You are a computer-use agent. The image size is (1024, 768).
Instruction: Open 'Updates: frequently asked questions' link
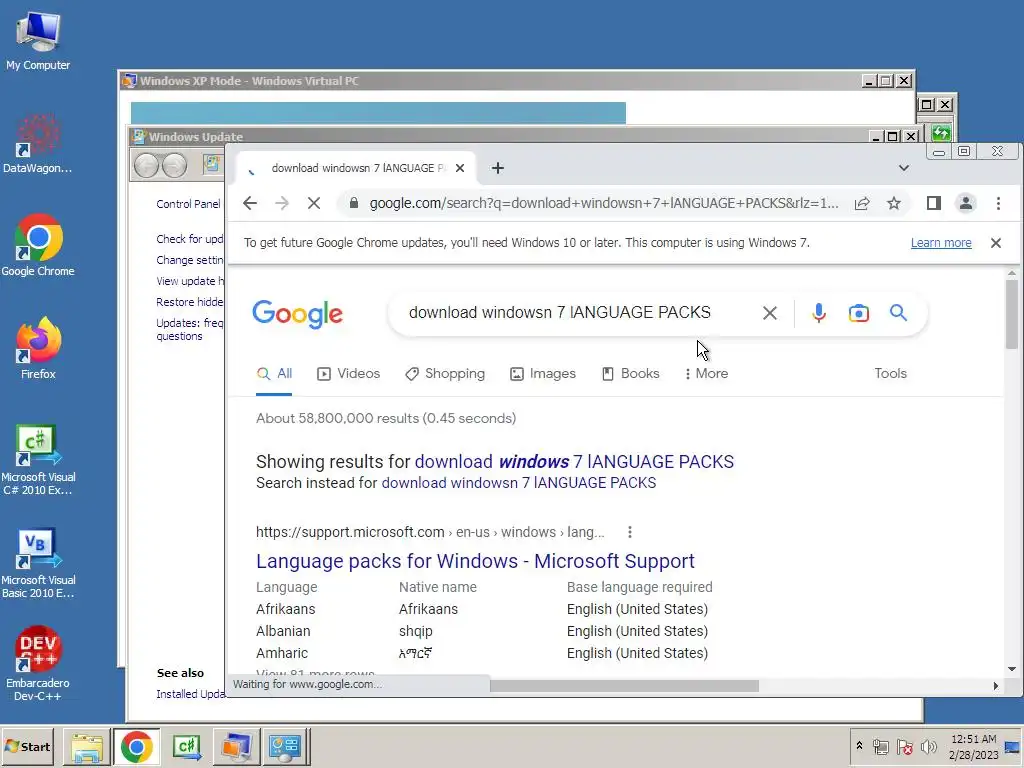[189, 330]
